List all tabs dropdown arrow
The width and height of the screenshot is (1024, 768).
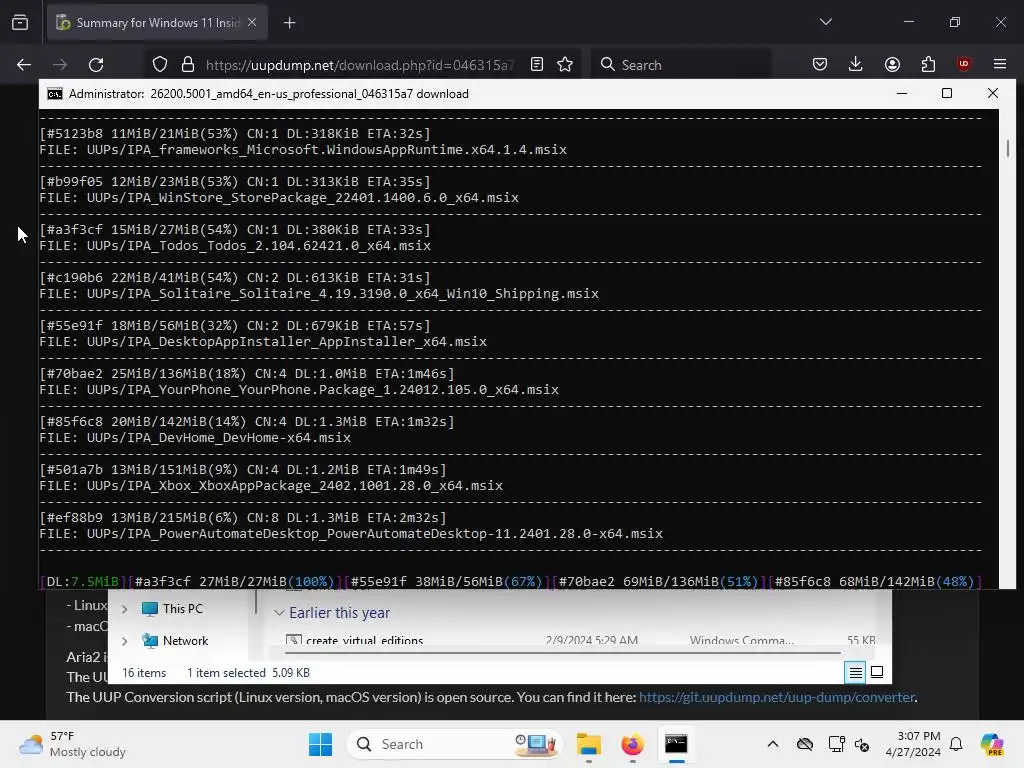(x=825, y=22)
